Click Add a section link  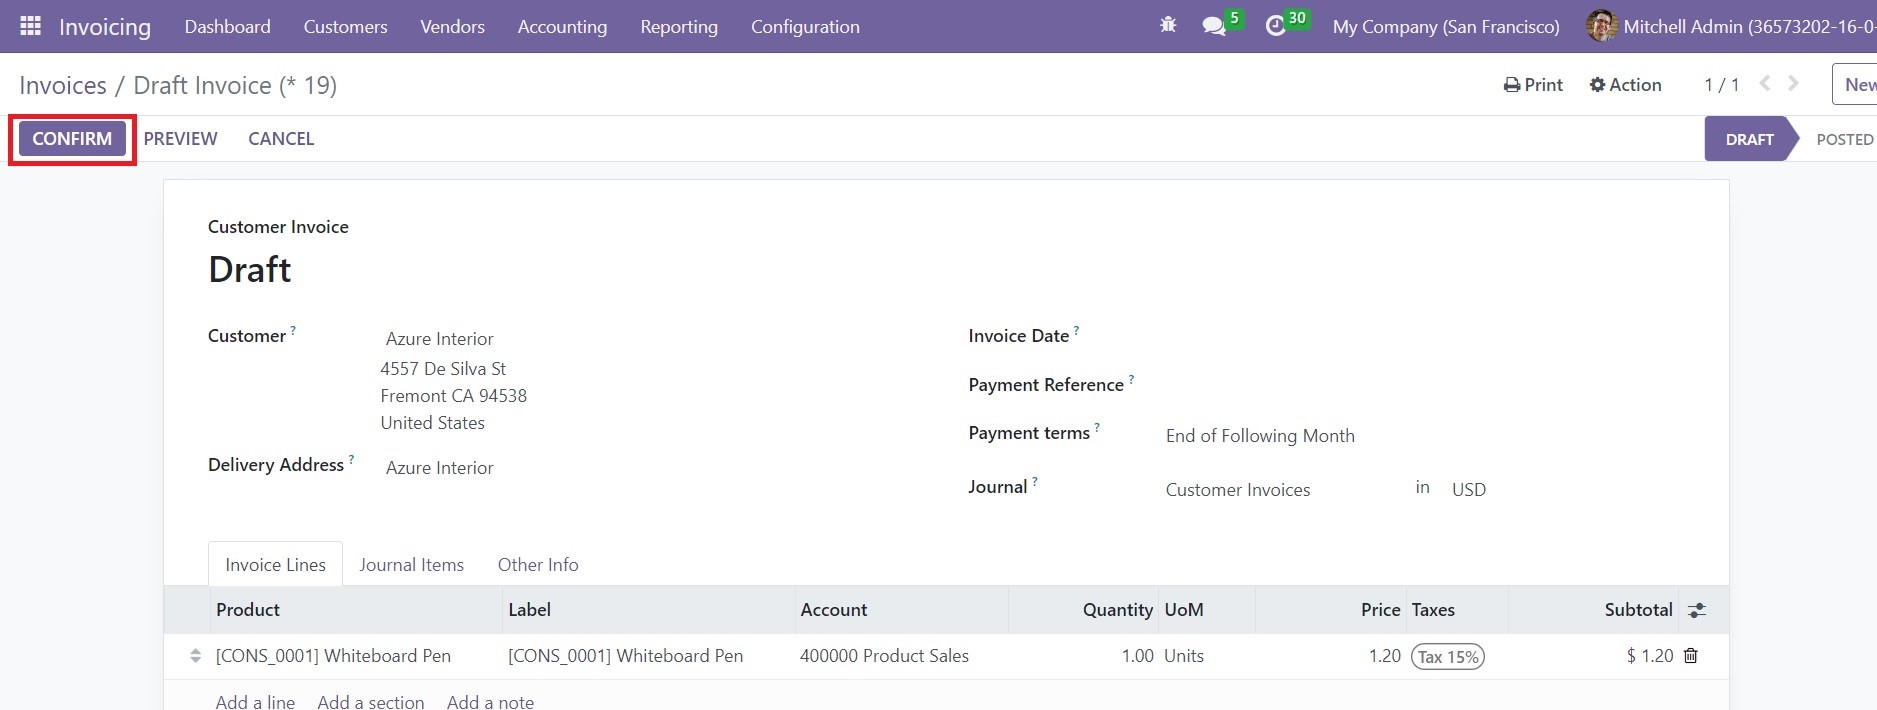(371, 701)
